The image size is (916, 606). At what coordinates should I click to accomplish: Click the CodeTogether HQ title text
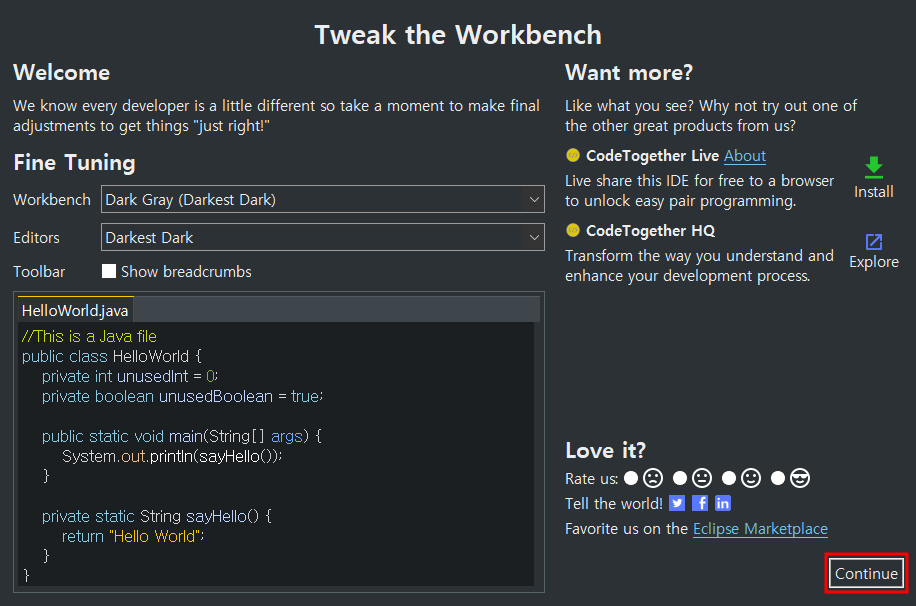tap(650, 231)
